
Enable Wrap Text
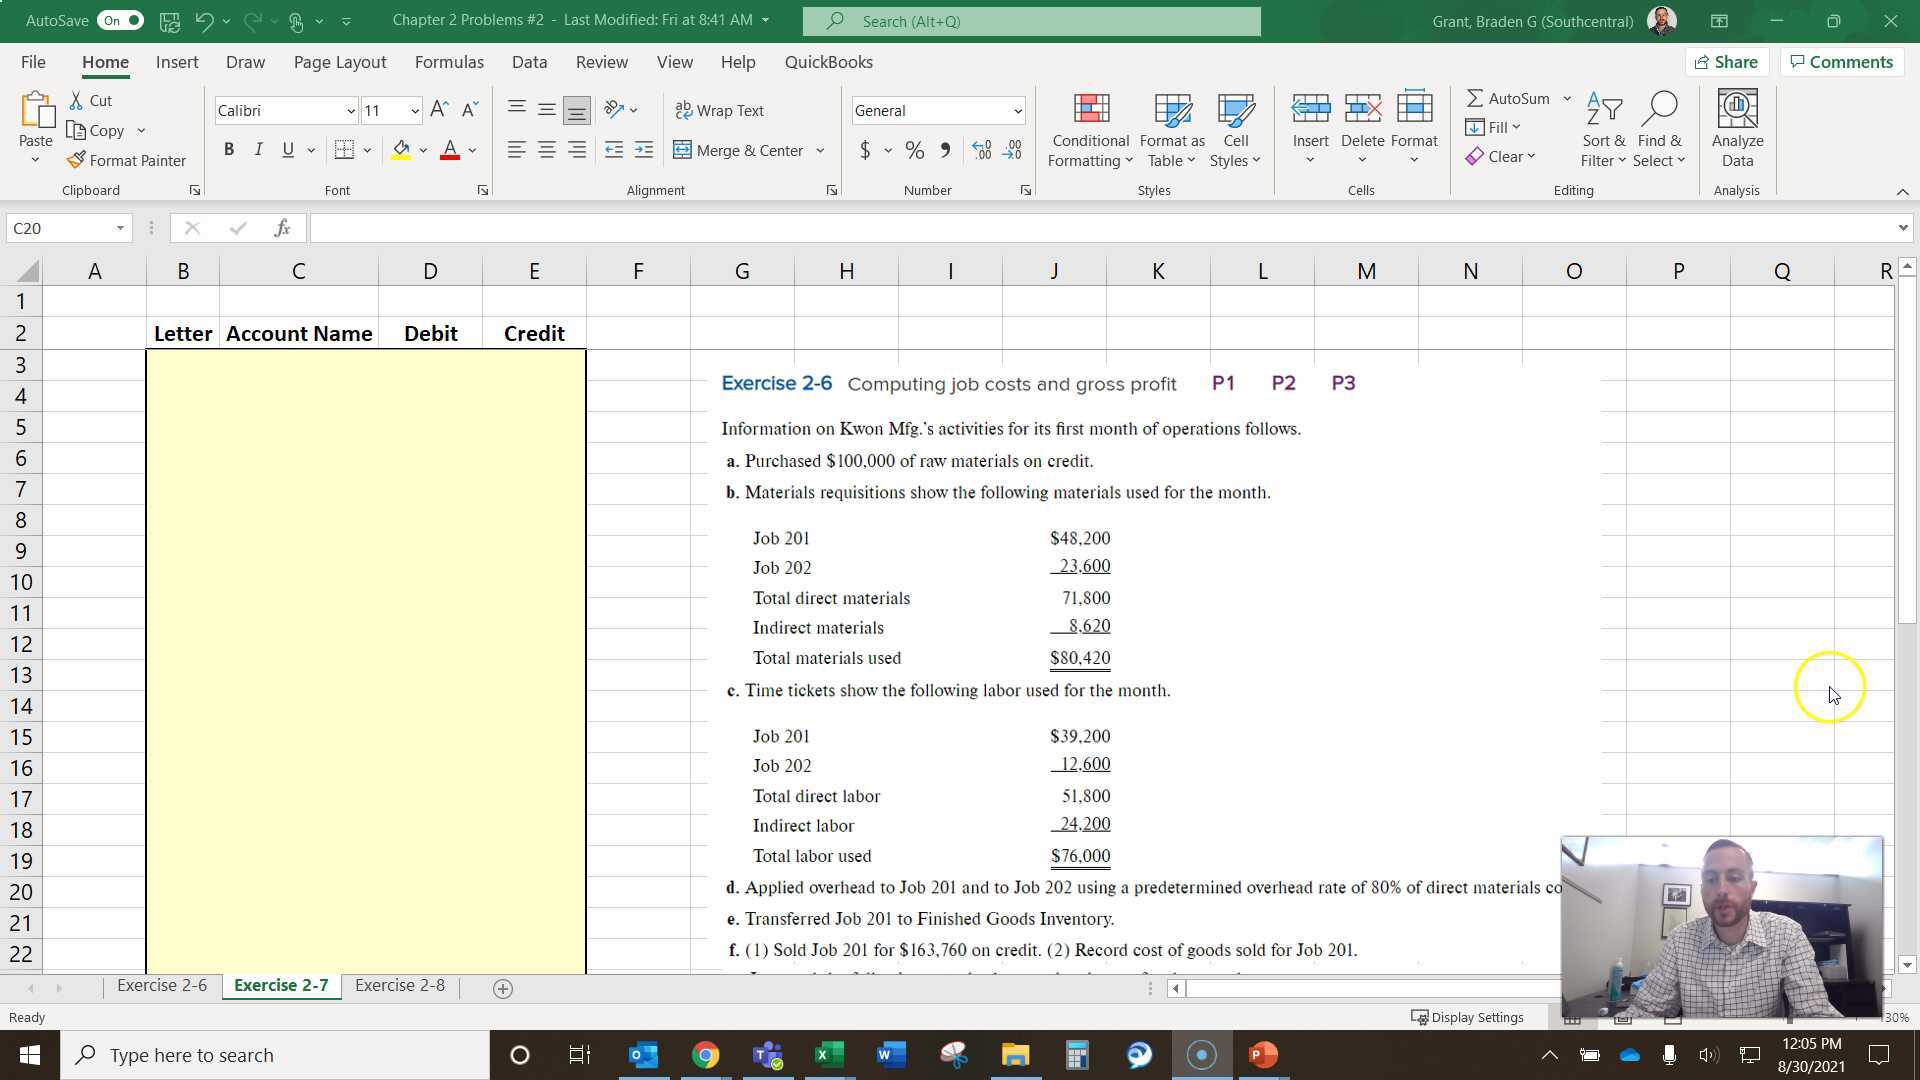719,110
